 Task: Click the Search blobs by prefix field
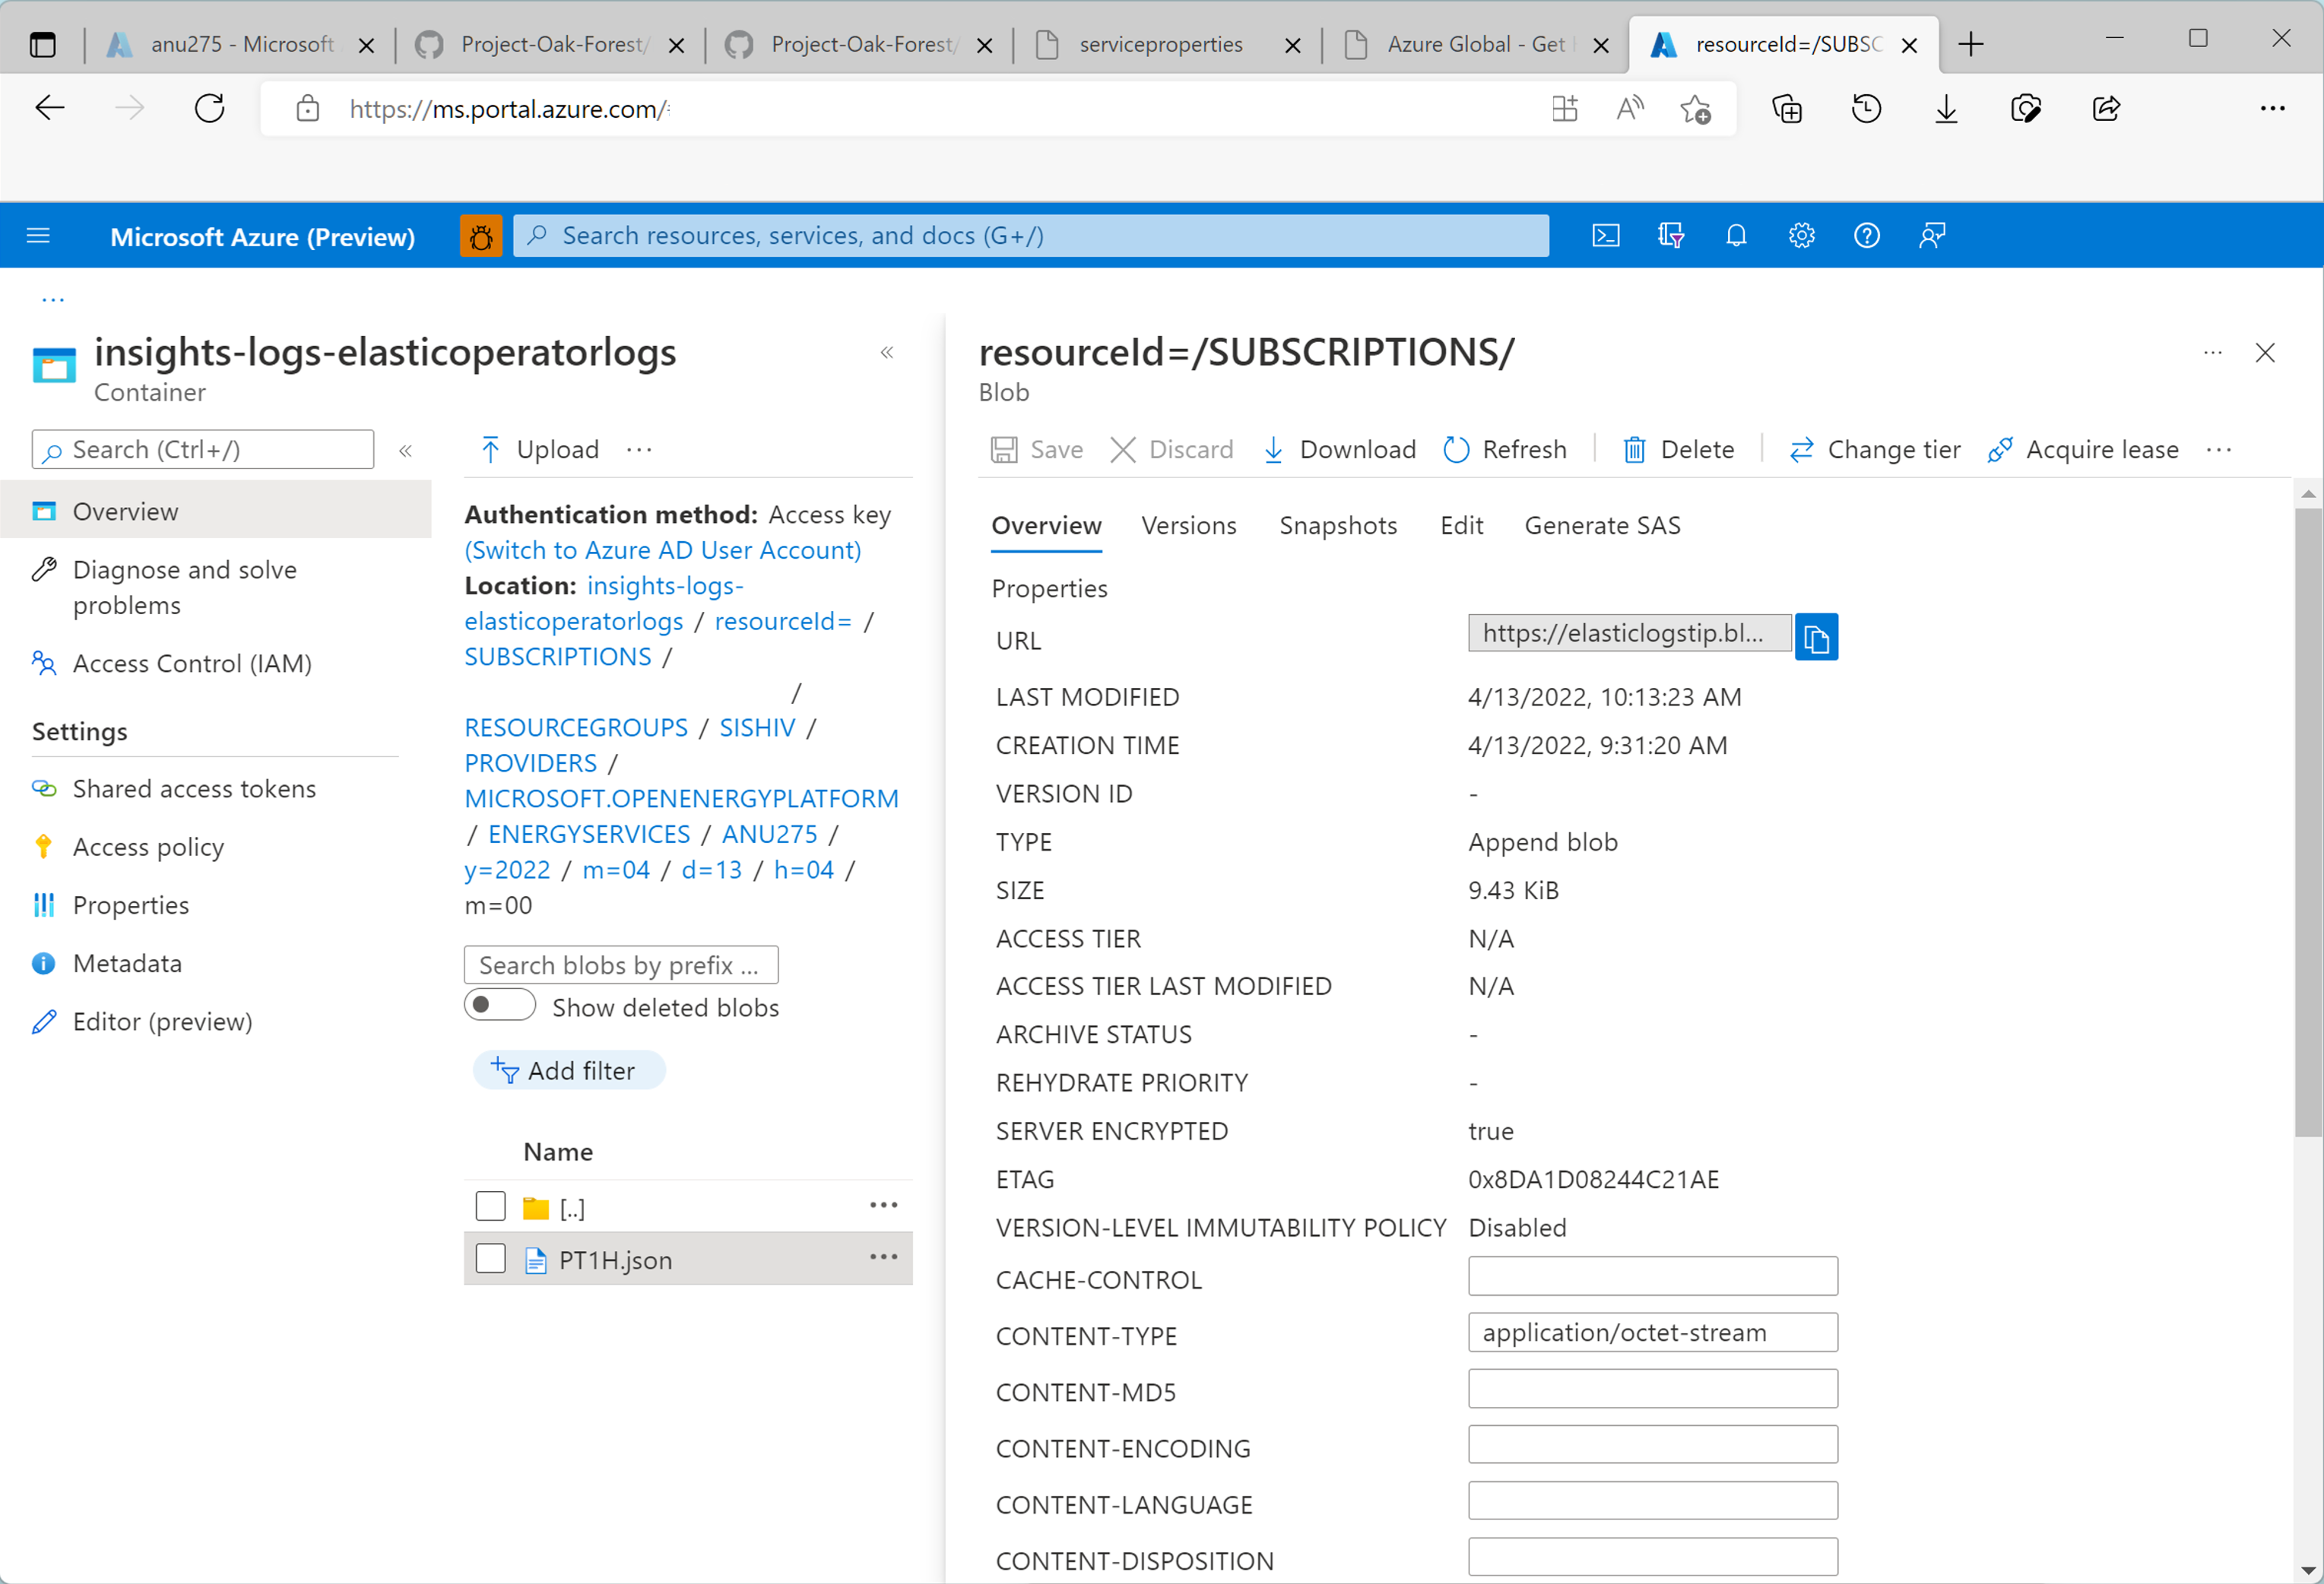coord(620,964)
